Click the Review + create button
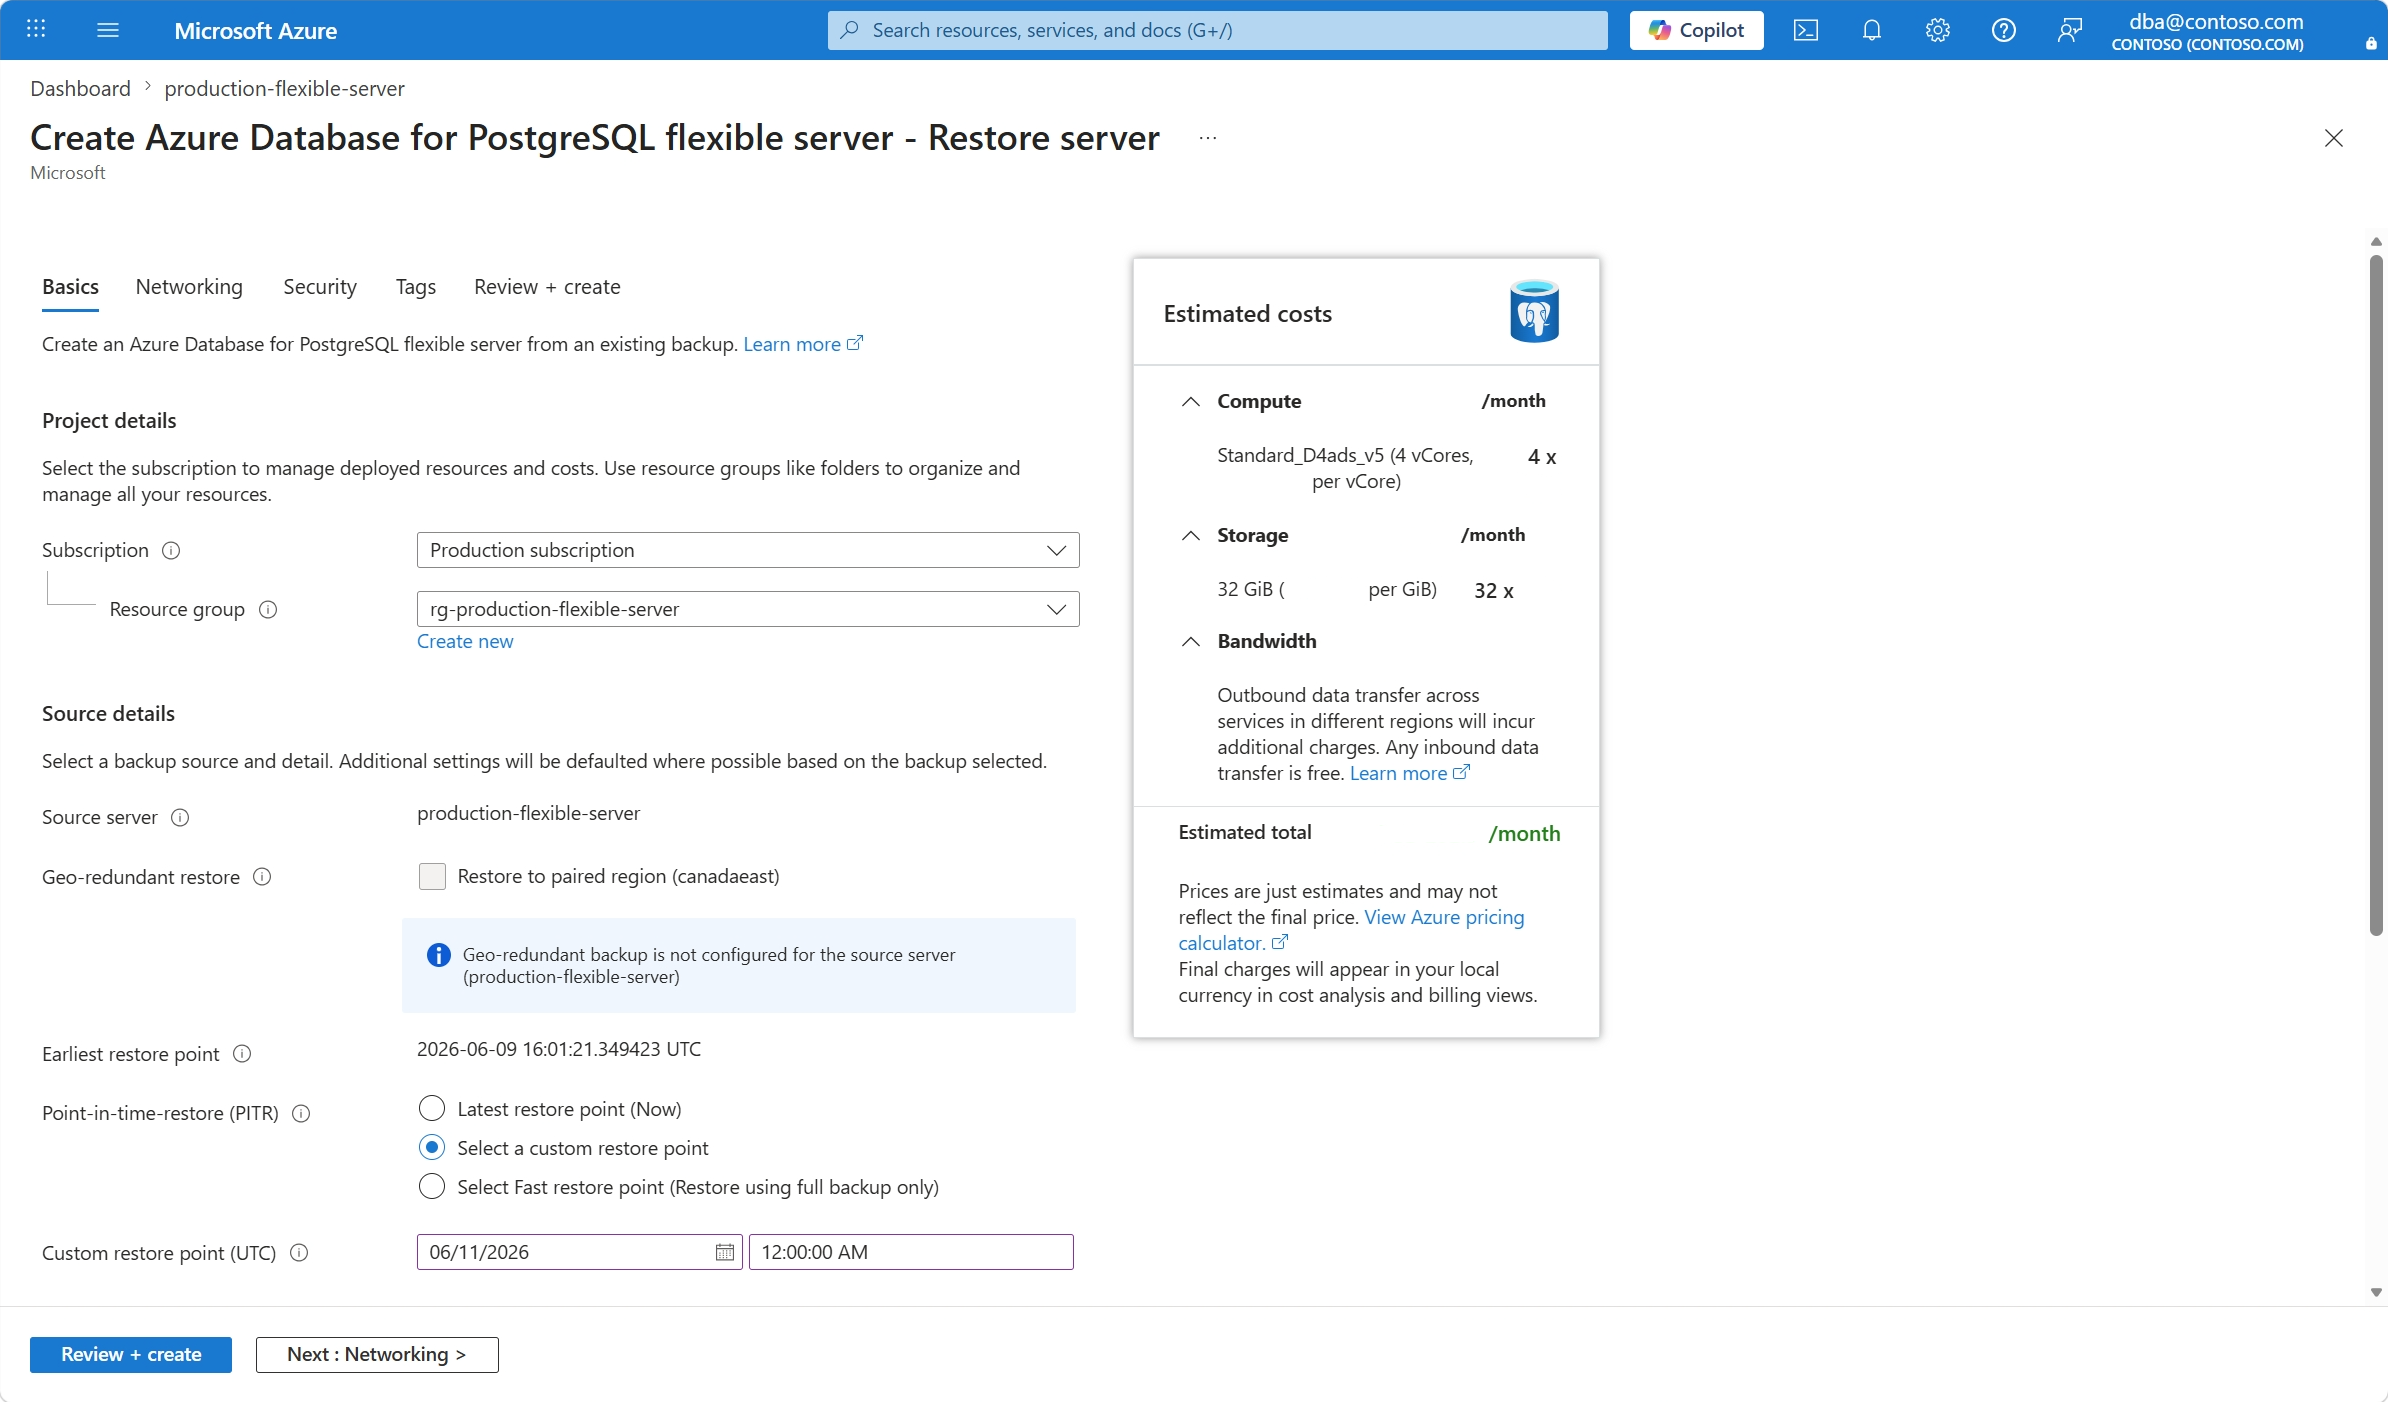The width and height of the screenshot is (2388, 1402). pos(131,1354)
